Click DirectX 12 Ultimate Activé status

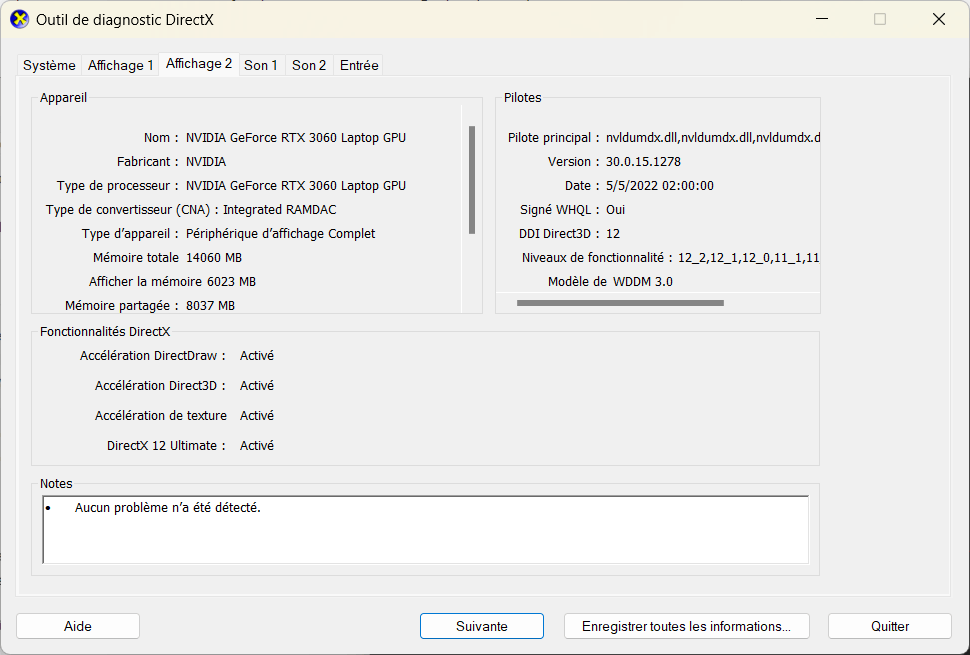257,446
